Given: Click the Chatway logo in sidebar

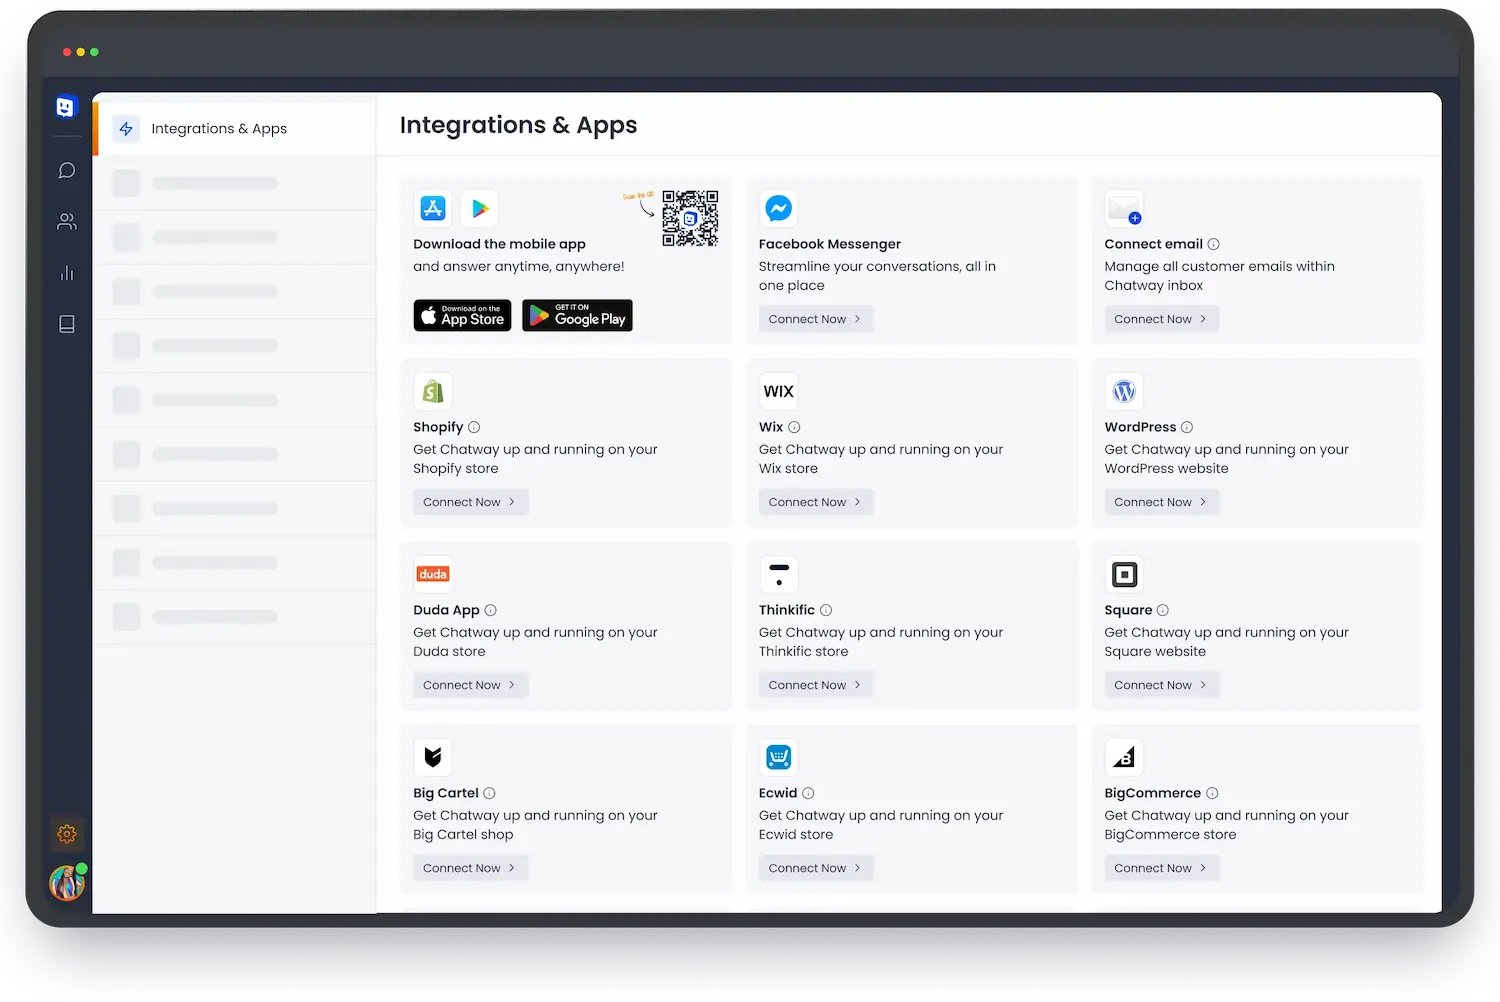Looking at the screenshot, I should [66, 107].
